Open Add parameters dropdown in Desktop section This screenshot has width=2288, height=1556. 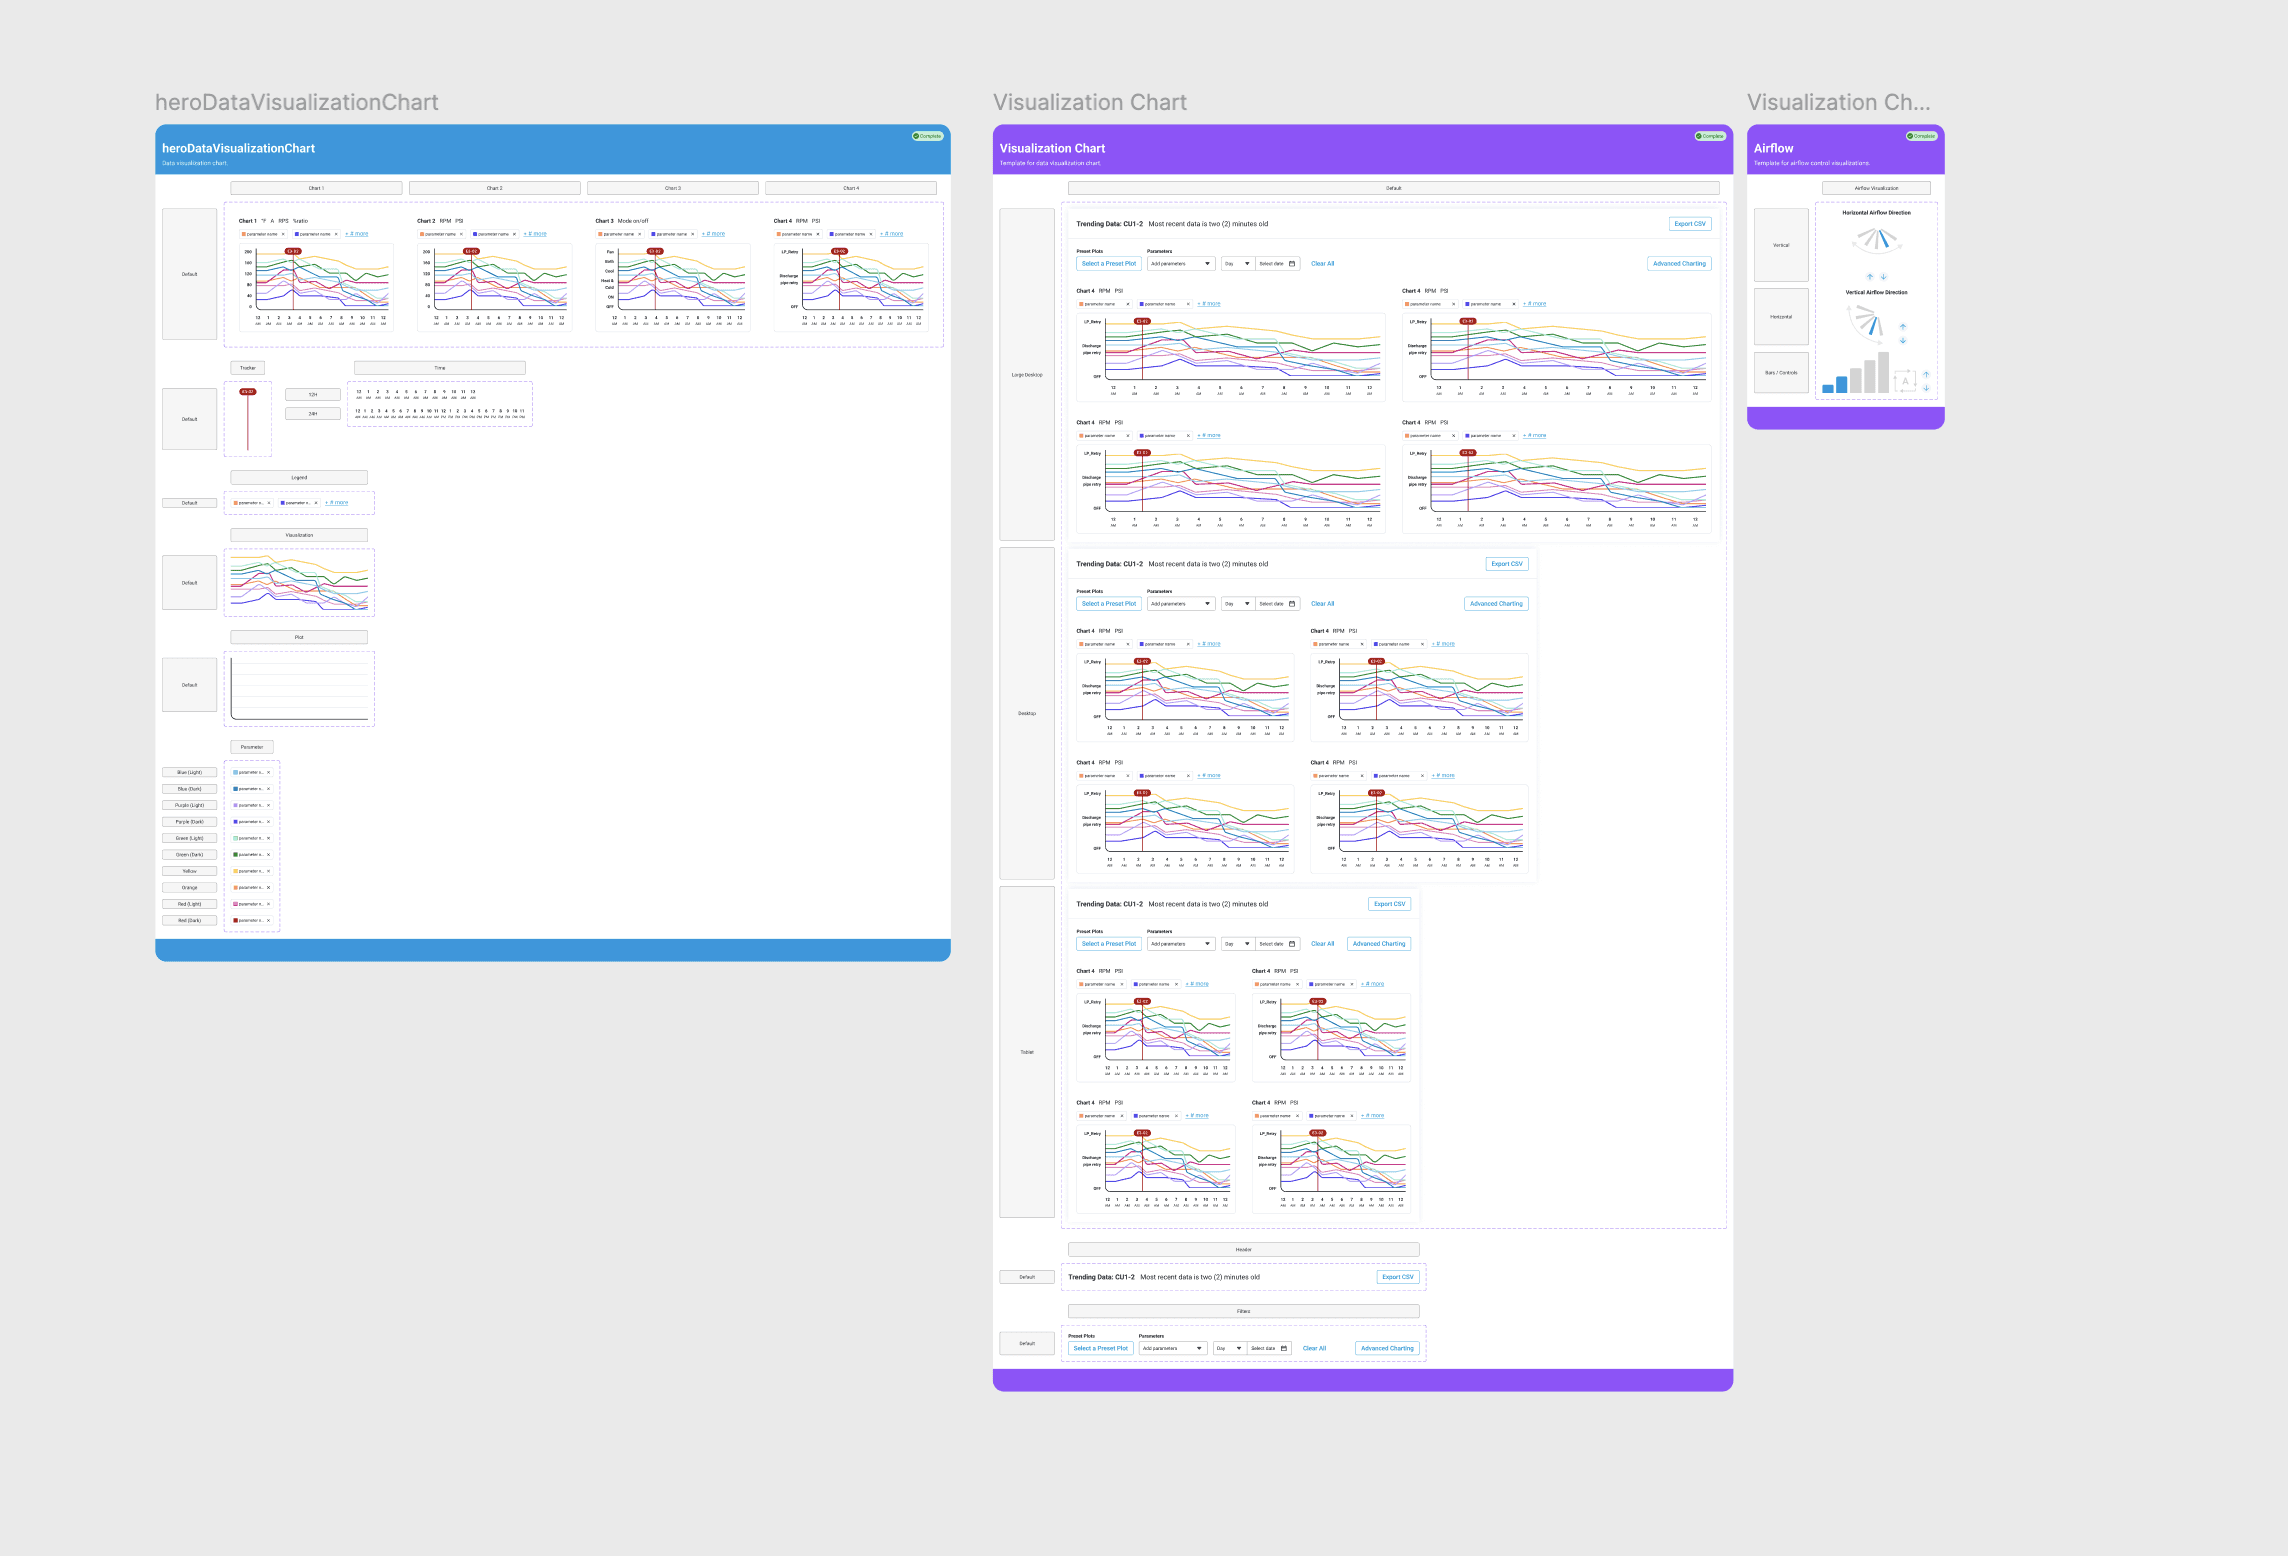[x=1181, y=604]
